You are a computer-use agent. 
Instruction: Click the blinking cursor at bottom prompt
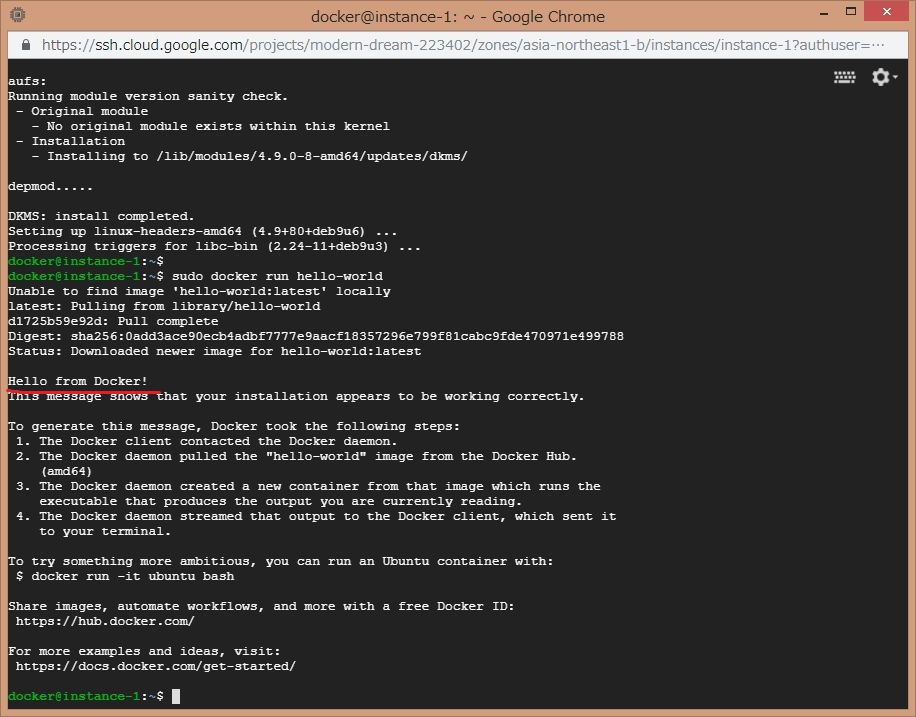176,696
